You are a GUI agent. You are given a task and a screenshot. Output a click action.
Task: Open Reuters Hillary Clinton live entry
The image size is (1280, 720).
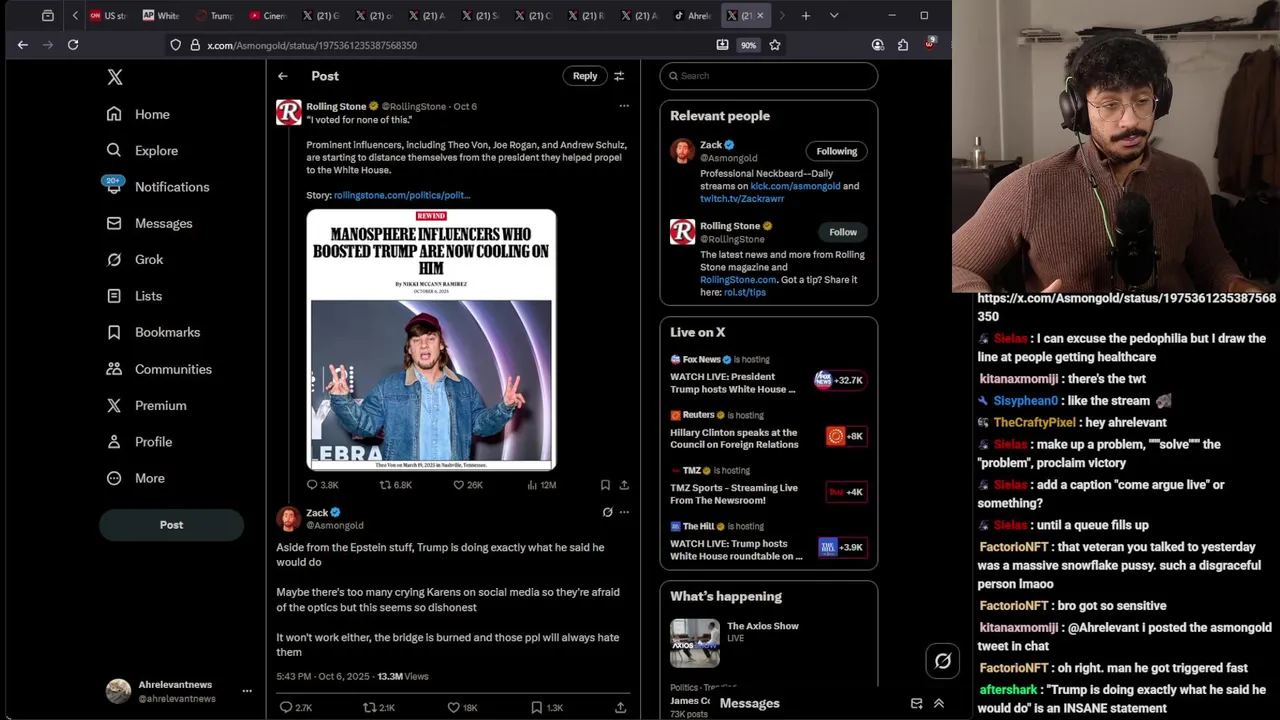coord(769,430)
